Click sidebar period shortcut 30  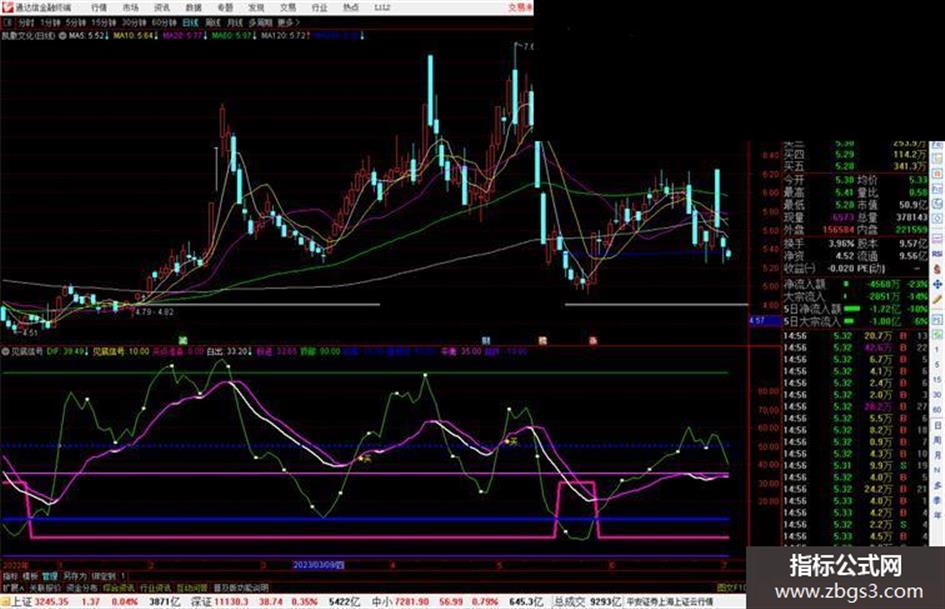point(937,395)
